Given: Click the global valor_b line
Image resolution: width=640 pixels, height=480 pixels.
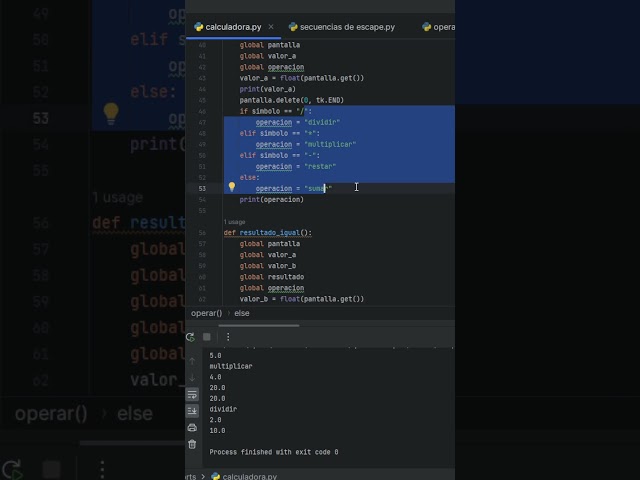Looking at the screenshot, I should [x=268, y=266].
